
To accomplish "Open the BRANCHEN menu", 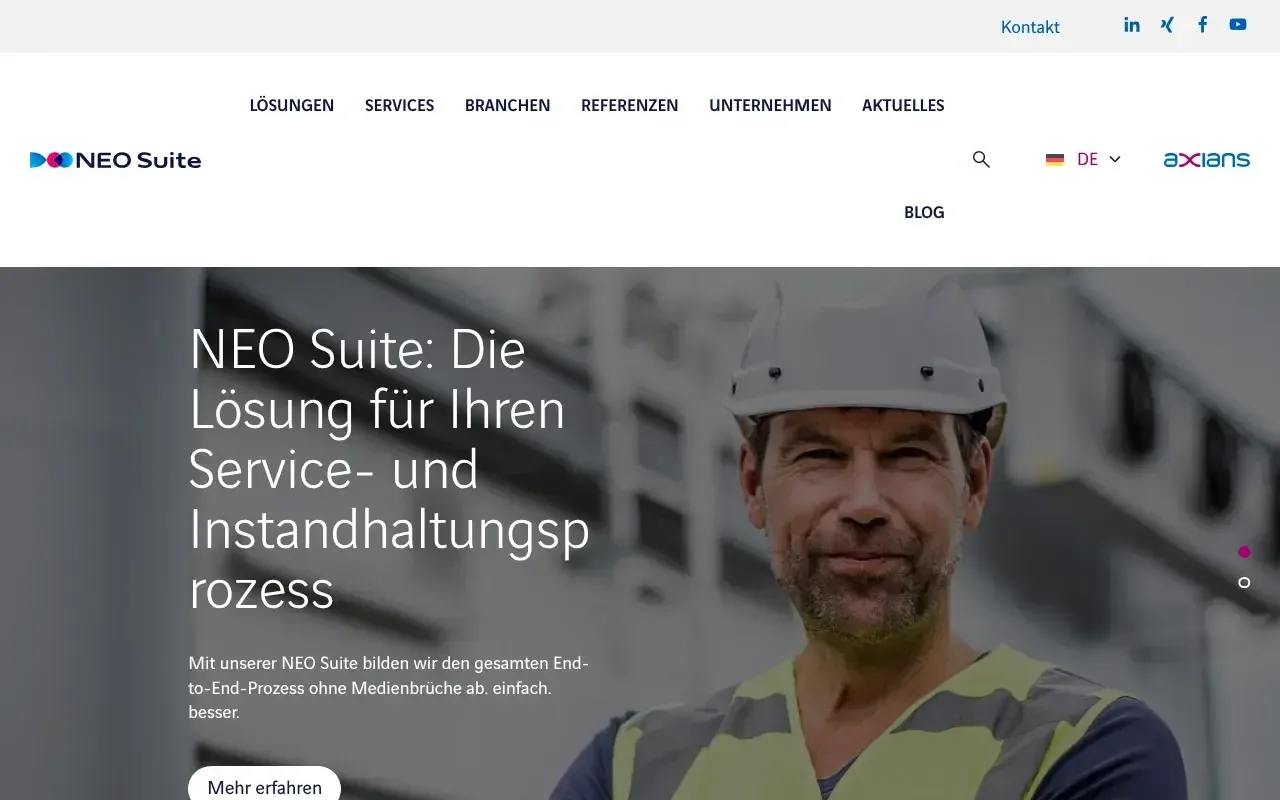I will click(x=507, y=105).
